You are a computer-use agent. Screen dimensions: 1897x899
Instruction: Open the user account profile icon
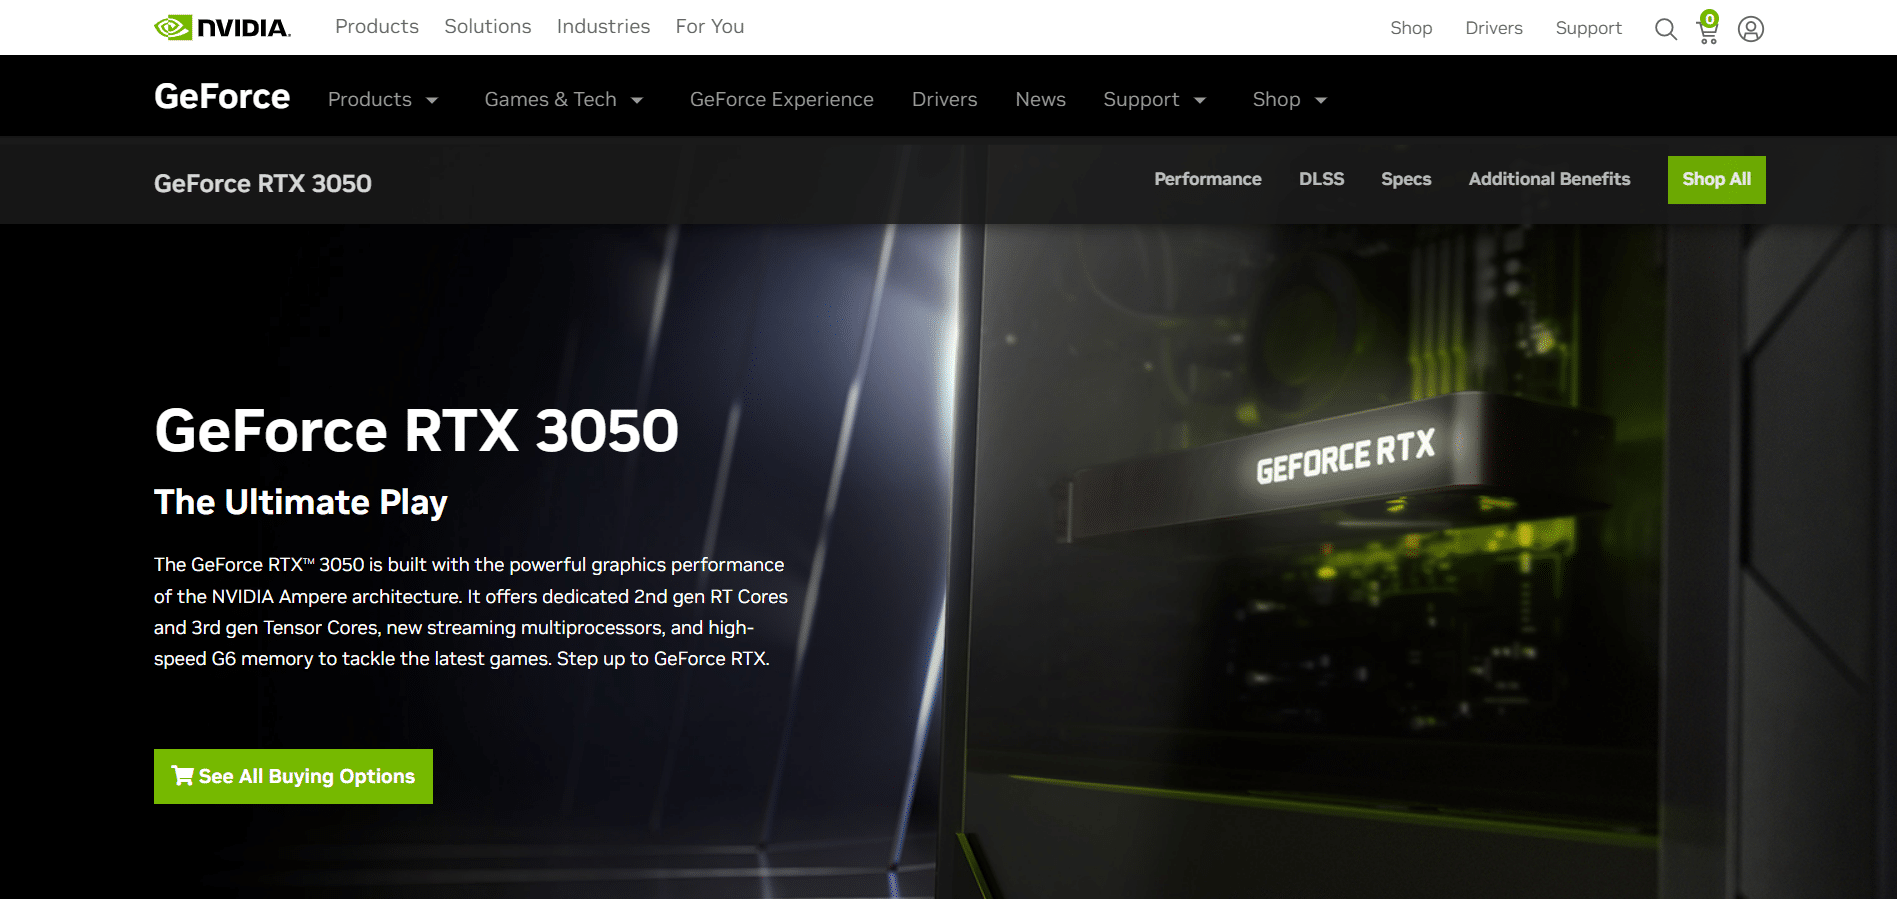point(1751,29)
